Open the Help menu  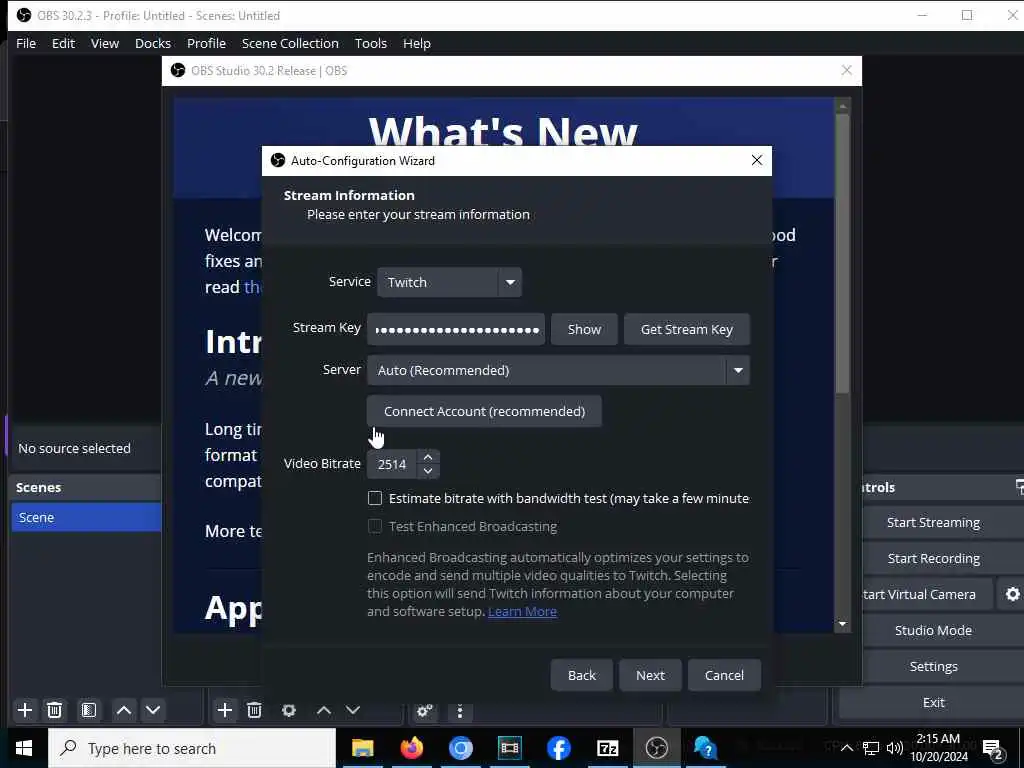417,43
